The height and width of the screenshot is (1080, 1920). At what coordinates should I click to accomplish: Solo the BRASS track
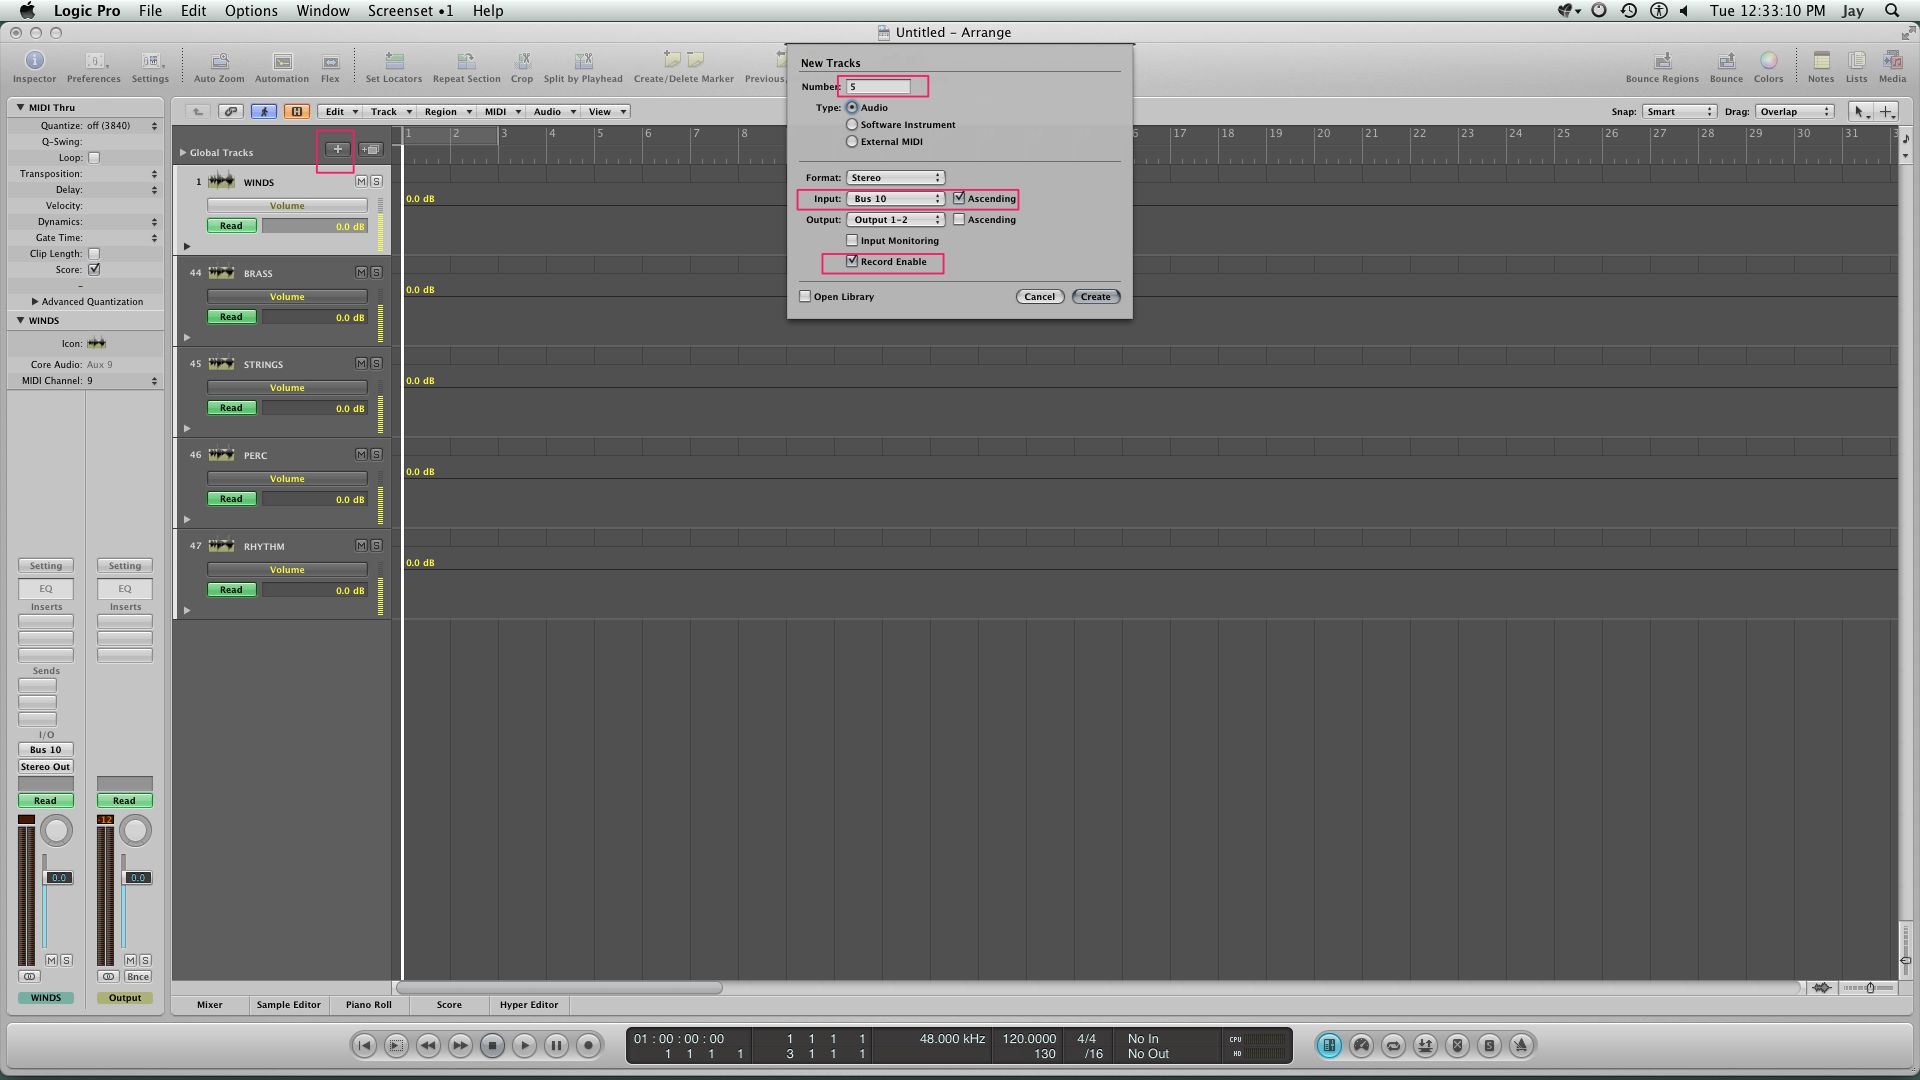click(376, 272)
